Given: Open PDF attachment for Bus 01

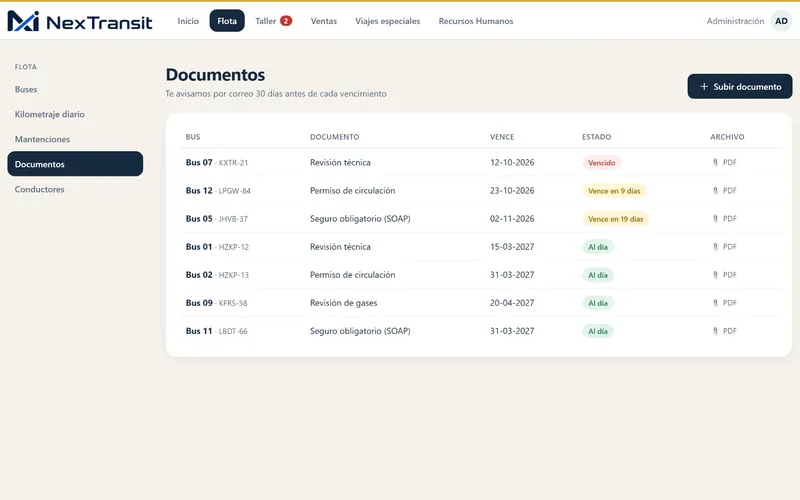Looking at the screenshot, I should pos(724,246).
